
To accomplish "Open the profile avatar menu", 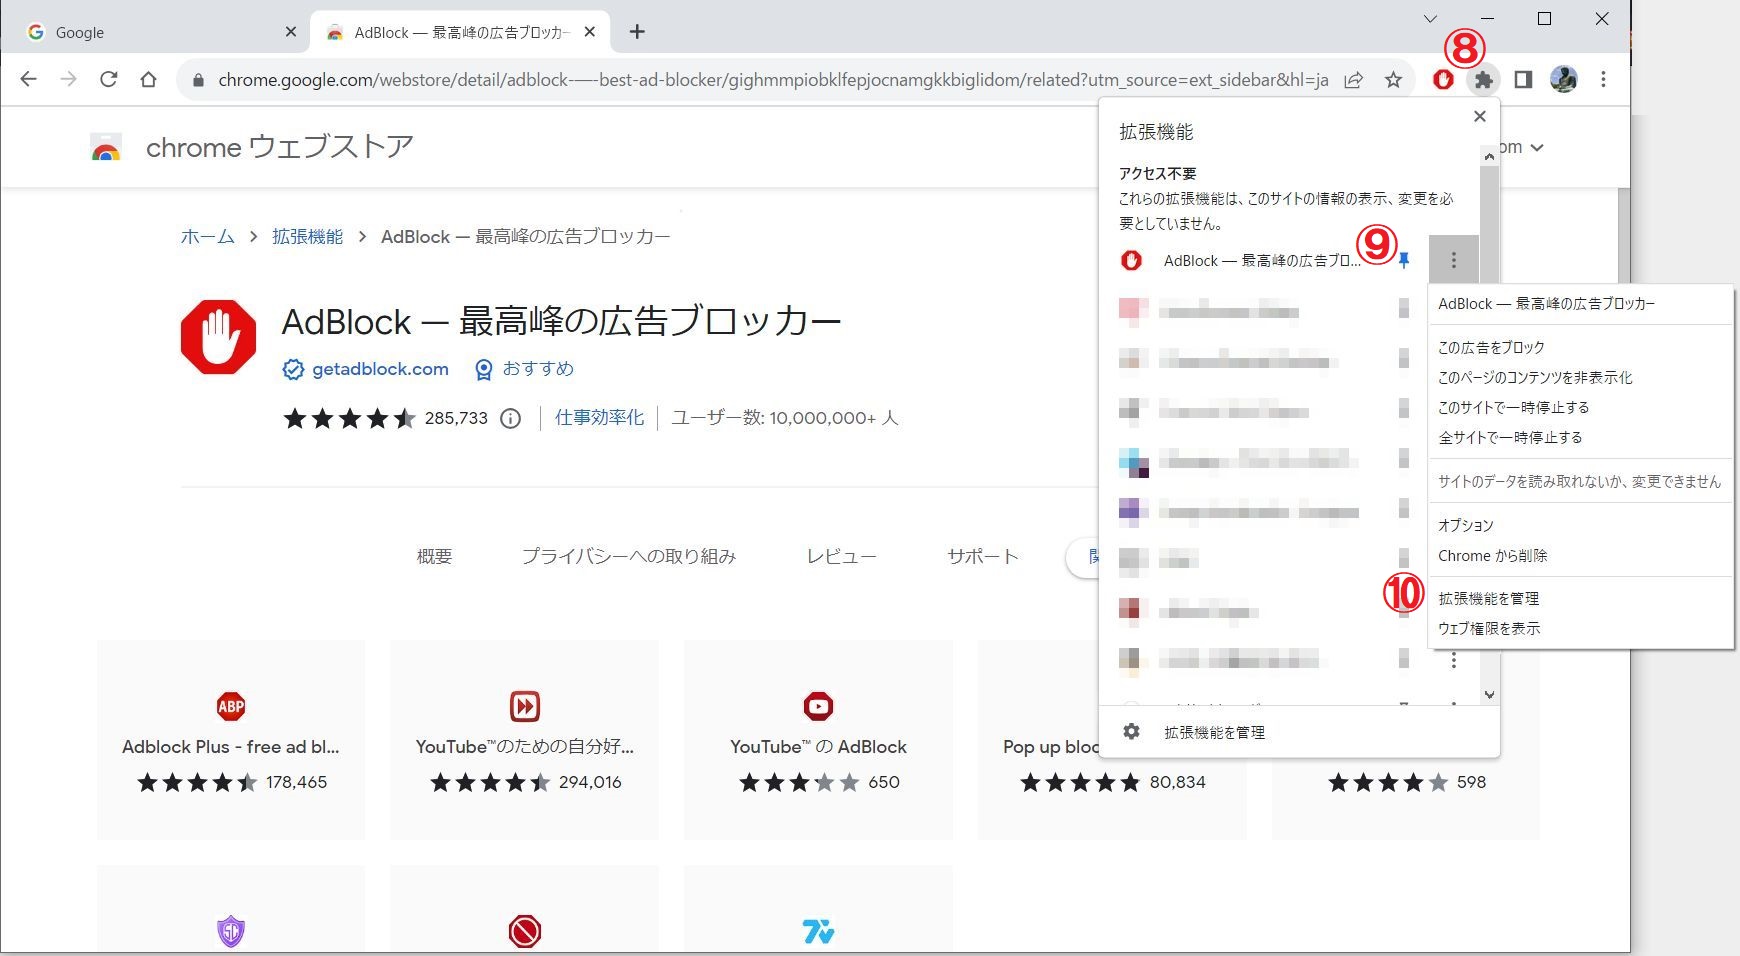I will [x=1563, y=79].
